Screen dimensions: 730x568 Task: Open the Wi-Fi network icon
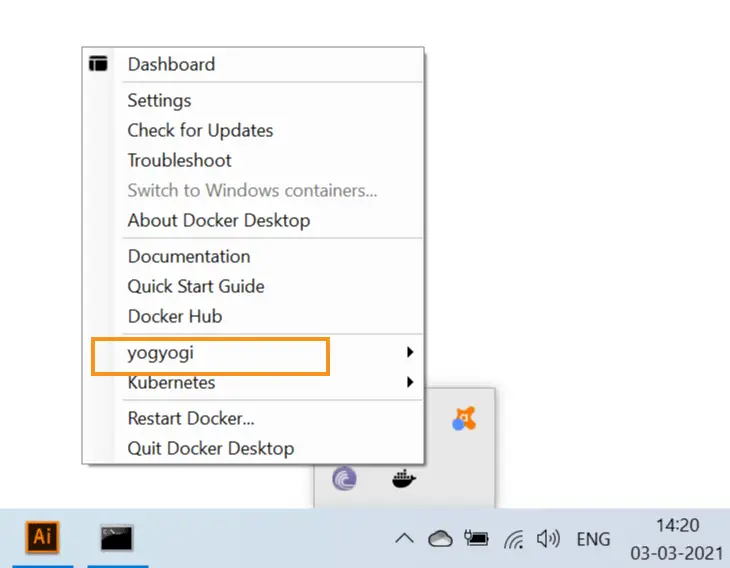point(514,540)
